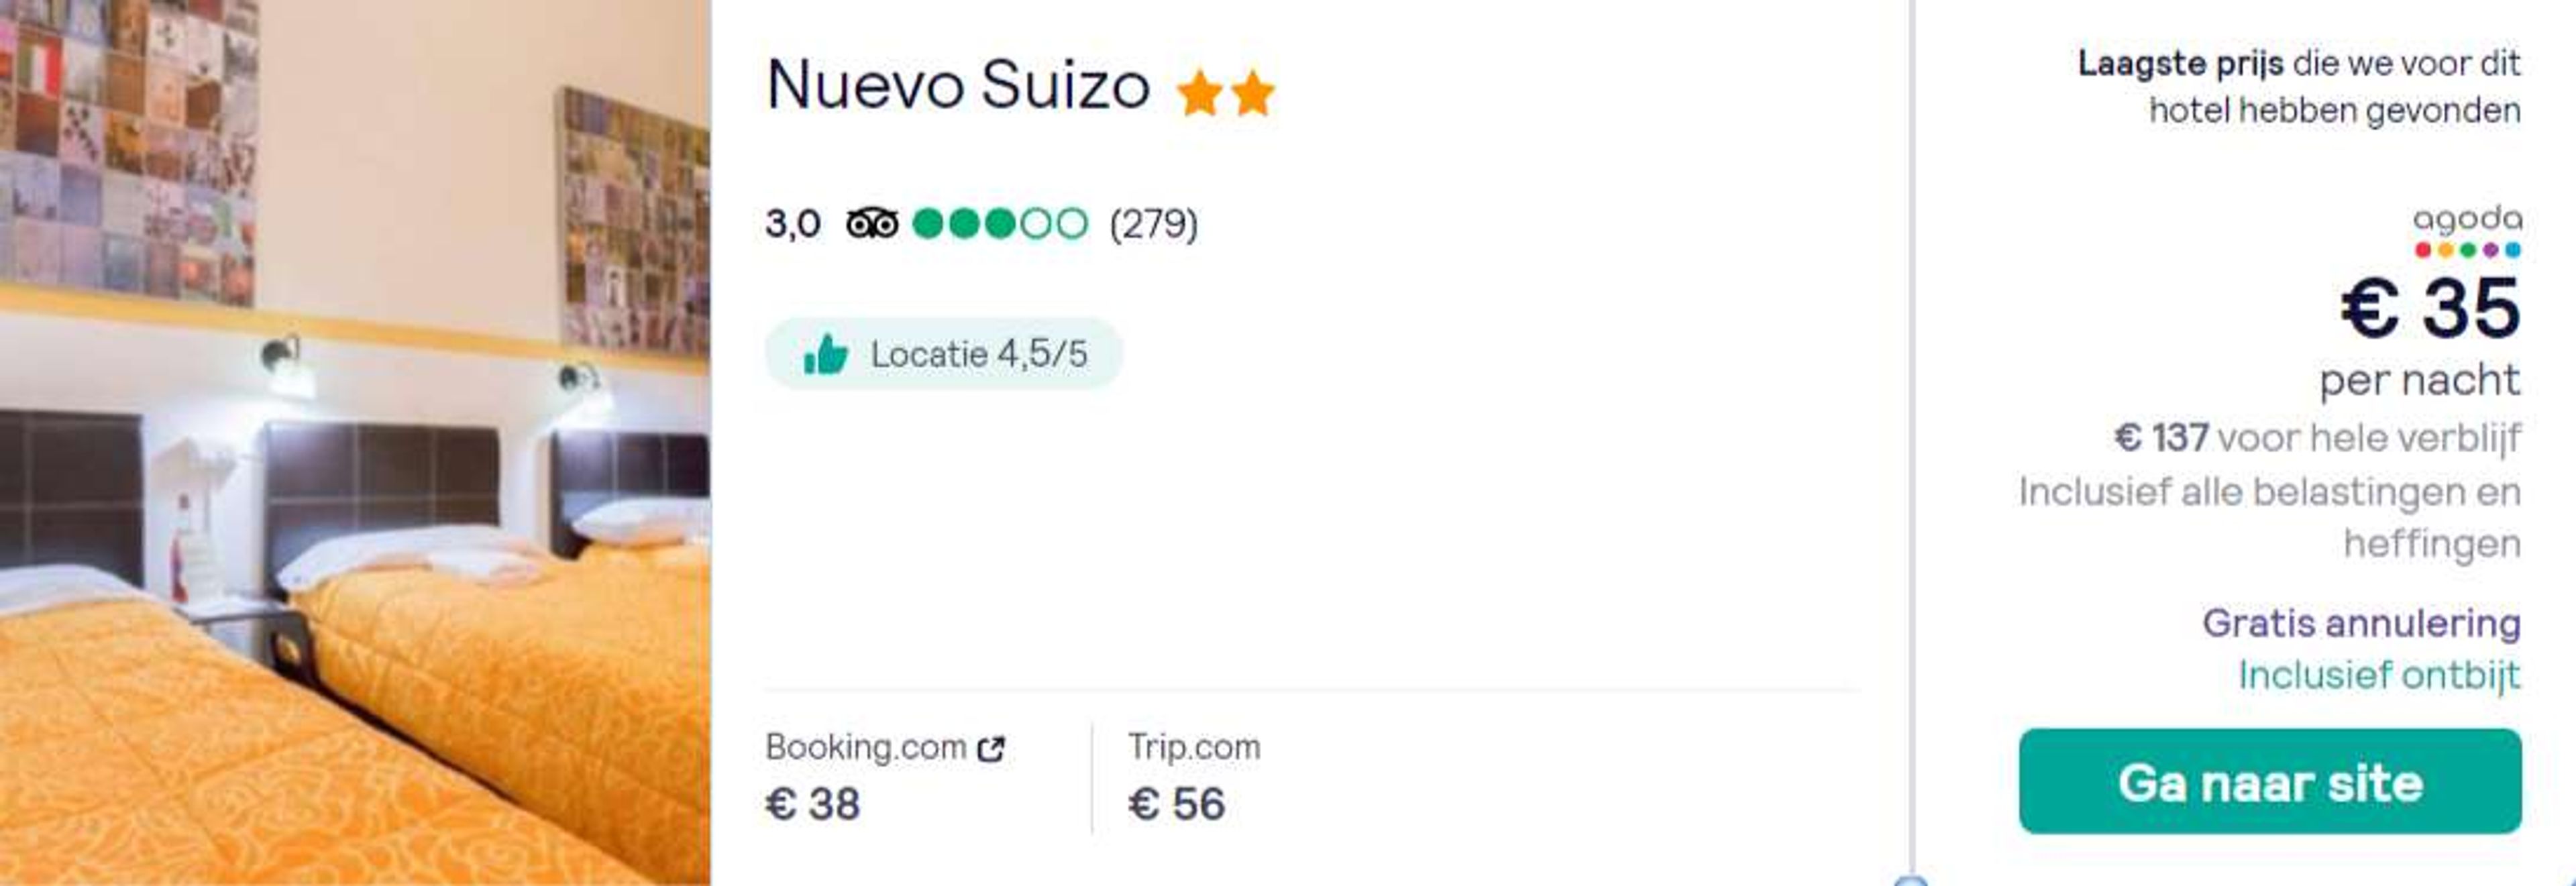Open the Booking.com price offer
2576x886 pixels.
pyautogui.click(x=885, y=777)
